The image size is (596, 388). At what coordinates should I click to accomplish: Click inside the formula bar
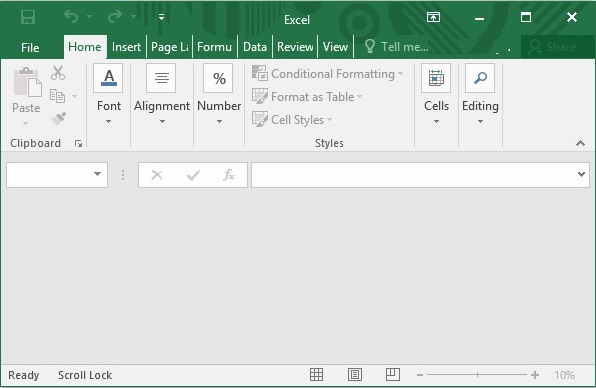click(x=413, y=175)
